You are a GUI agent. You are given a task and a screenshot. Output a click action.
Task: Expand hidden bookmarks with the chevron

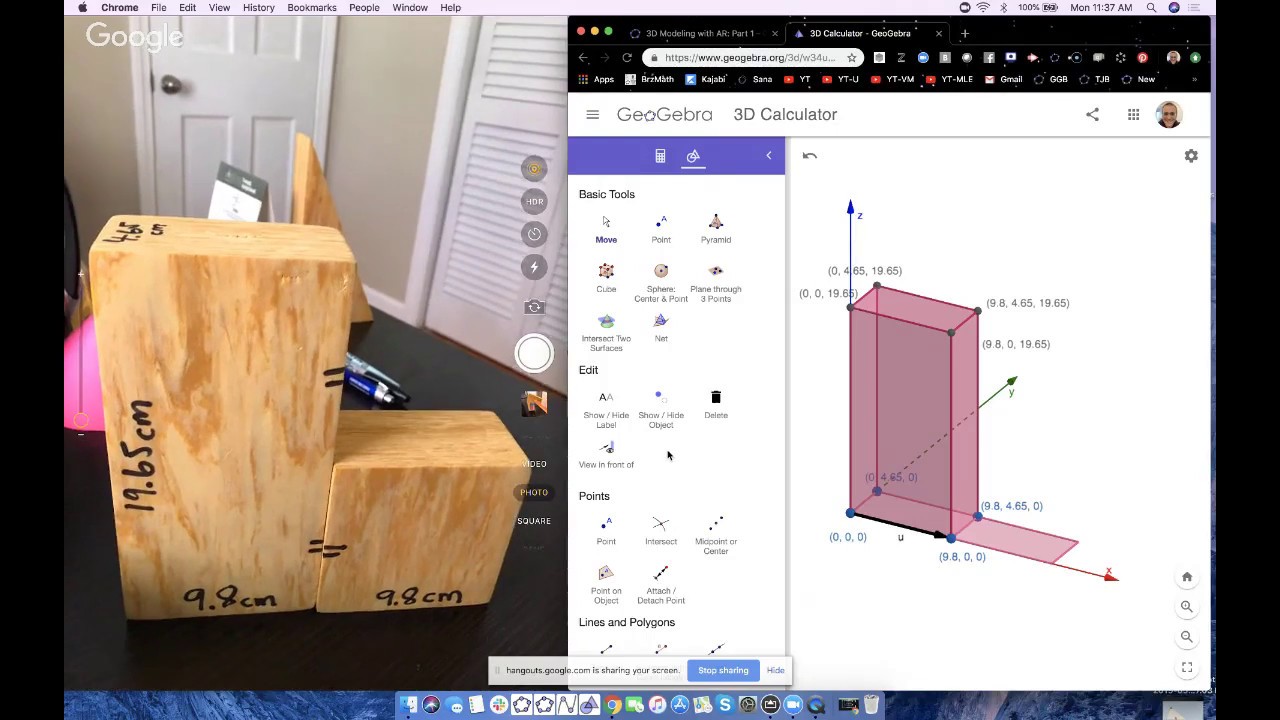(x=1194, y=79)
